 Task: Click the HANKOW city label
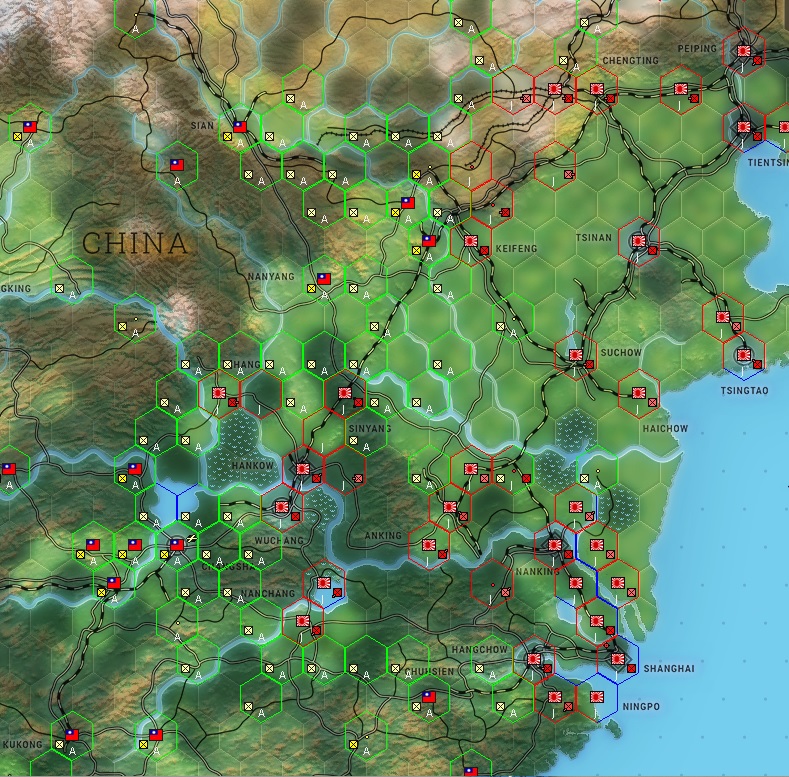[x=253, y=466]
